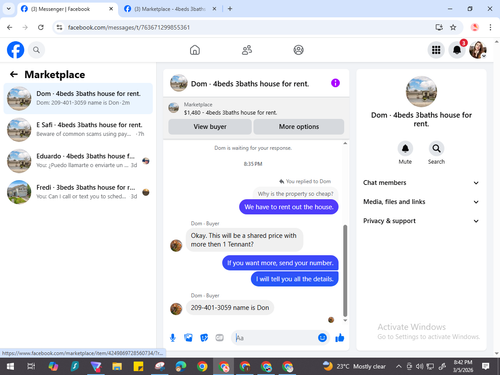Send a thumbs-up like

pos(340,338)
